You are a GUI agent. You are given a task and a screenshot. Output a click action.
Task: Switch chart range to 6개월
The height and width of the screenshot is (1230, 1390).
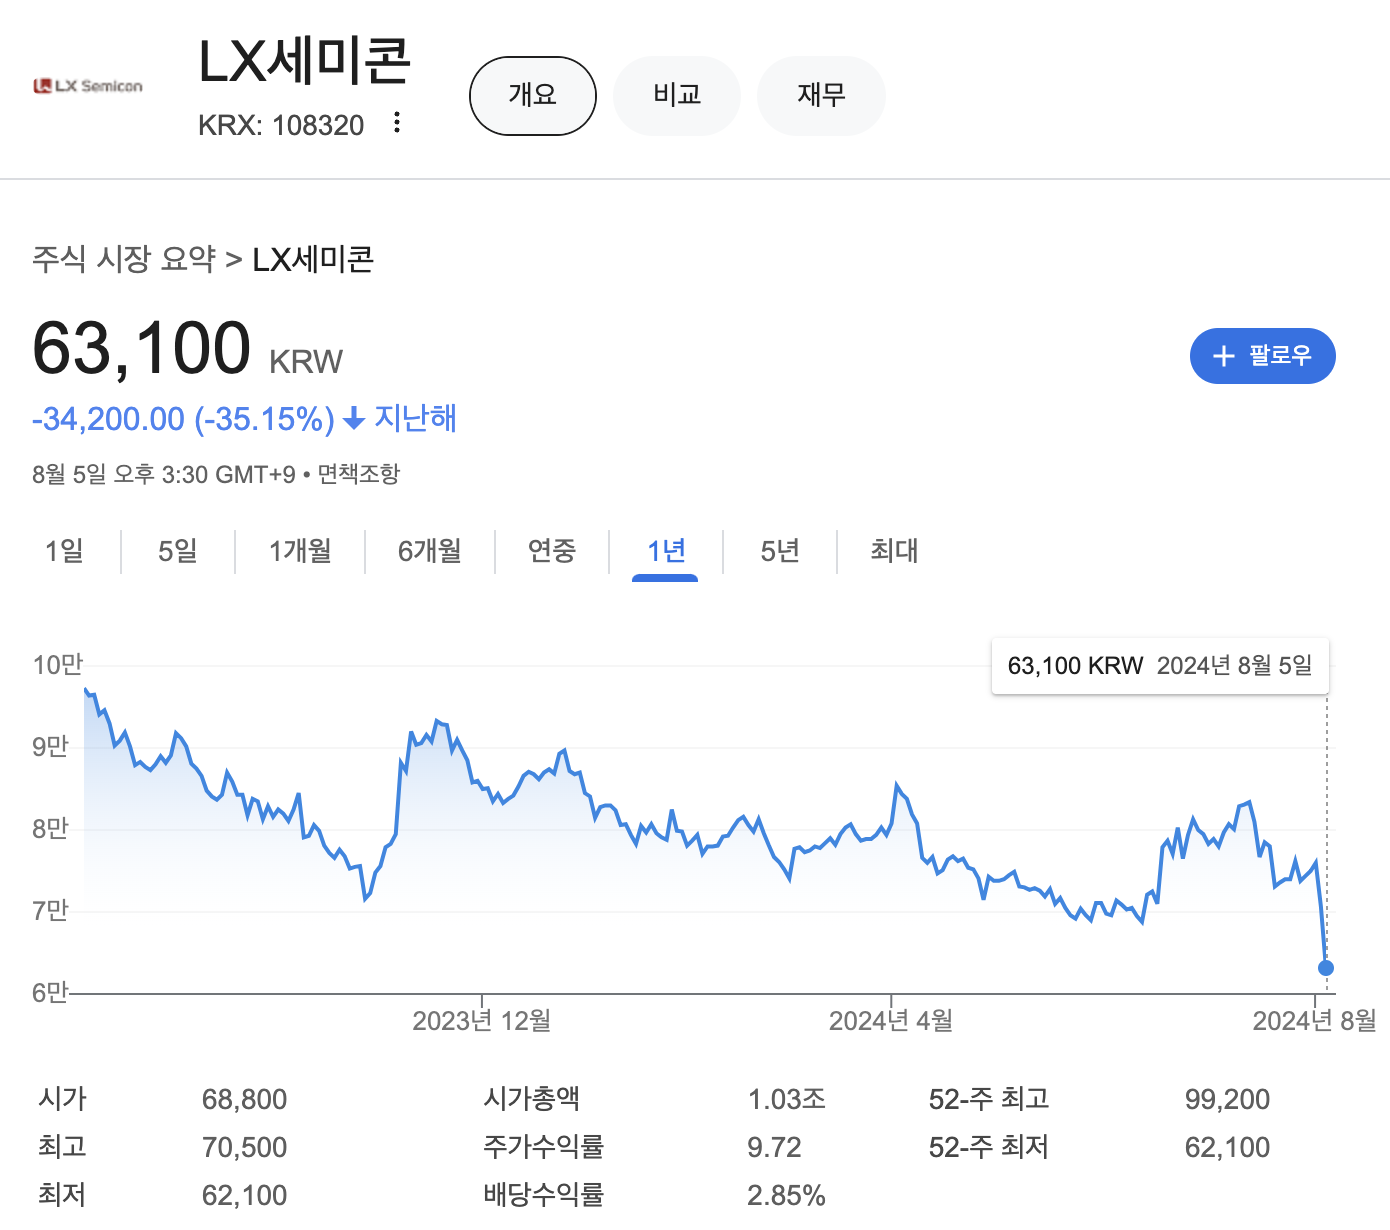point(430,551)
